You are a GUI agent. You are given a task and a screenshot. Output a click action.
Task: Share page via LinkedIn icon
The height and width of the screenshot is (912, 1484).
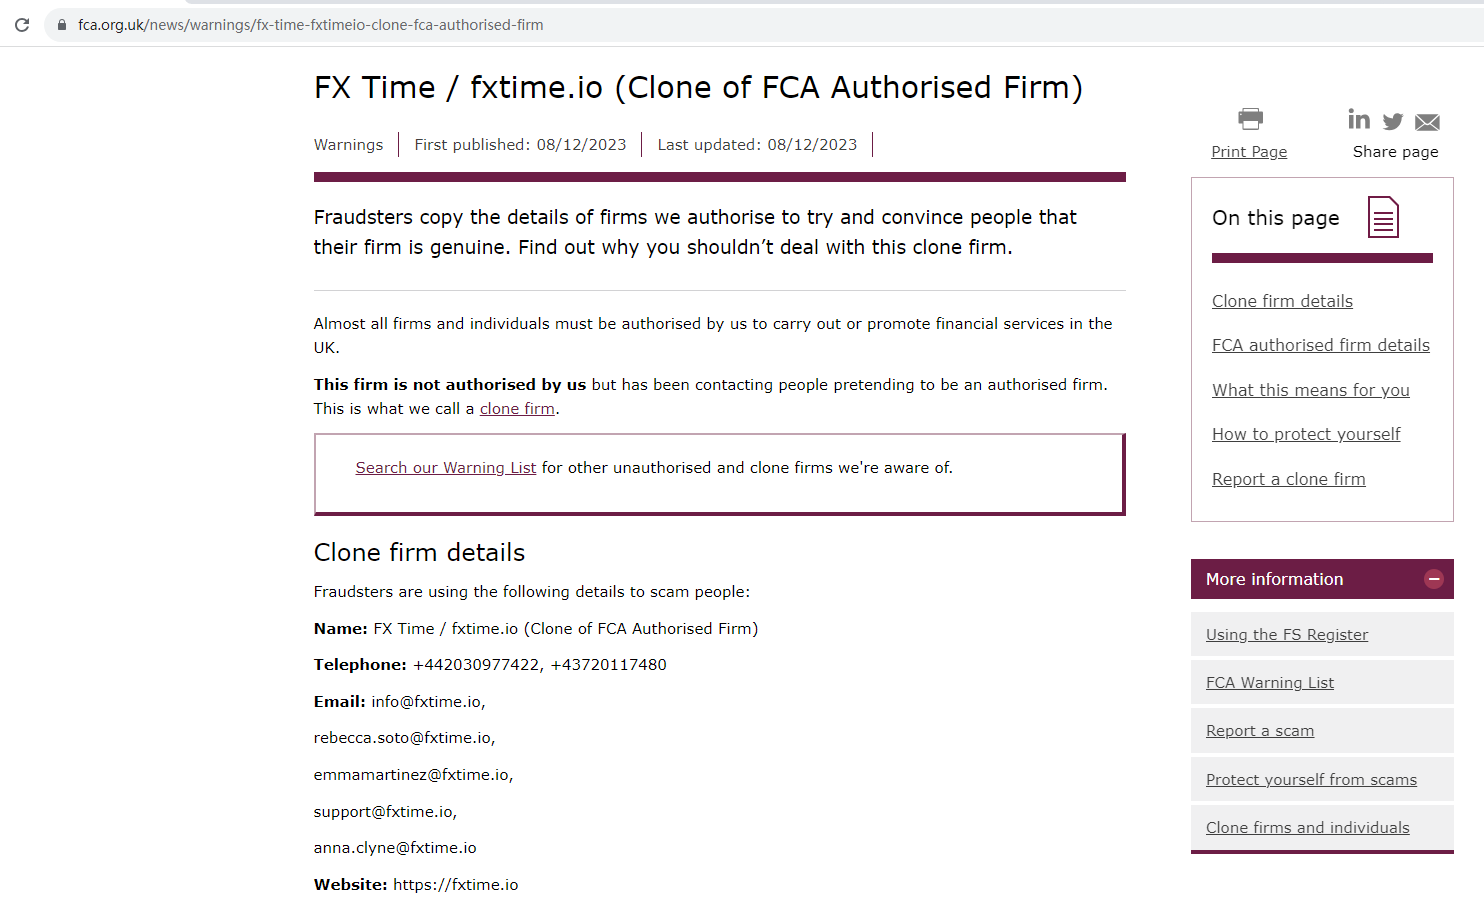[x=1359, y=120]
